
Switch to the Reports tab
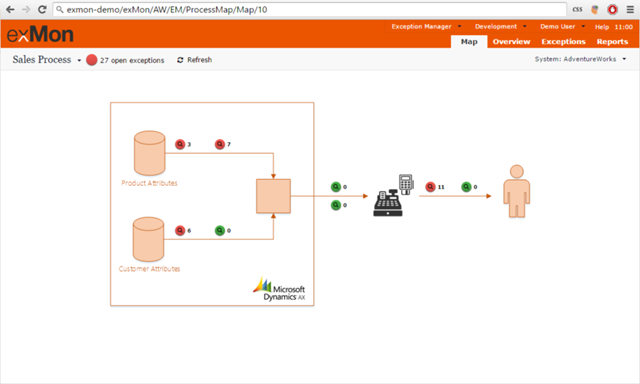click(612, 42)
